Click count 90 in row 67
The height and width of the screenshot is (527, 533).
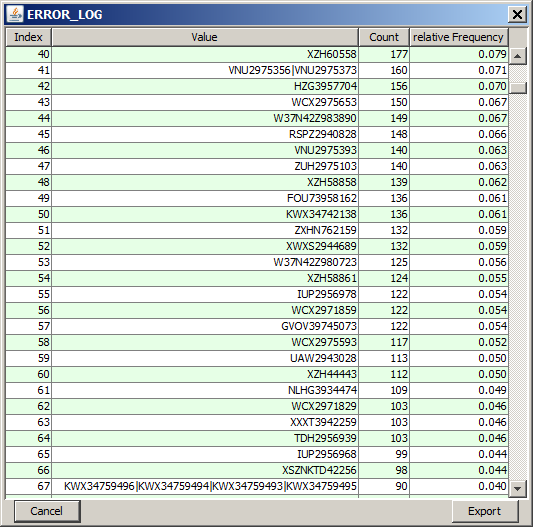coord(384,486)
